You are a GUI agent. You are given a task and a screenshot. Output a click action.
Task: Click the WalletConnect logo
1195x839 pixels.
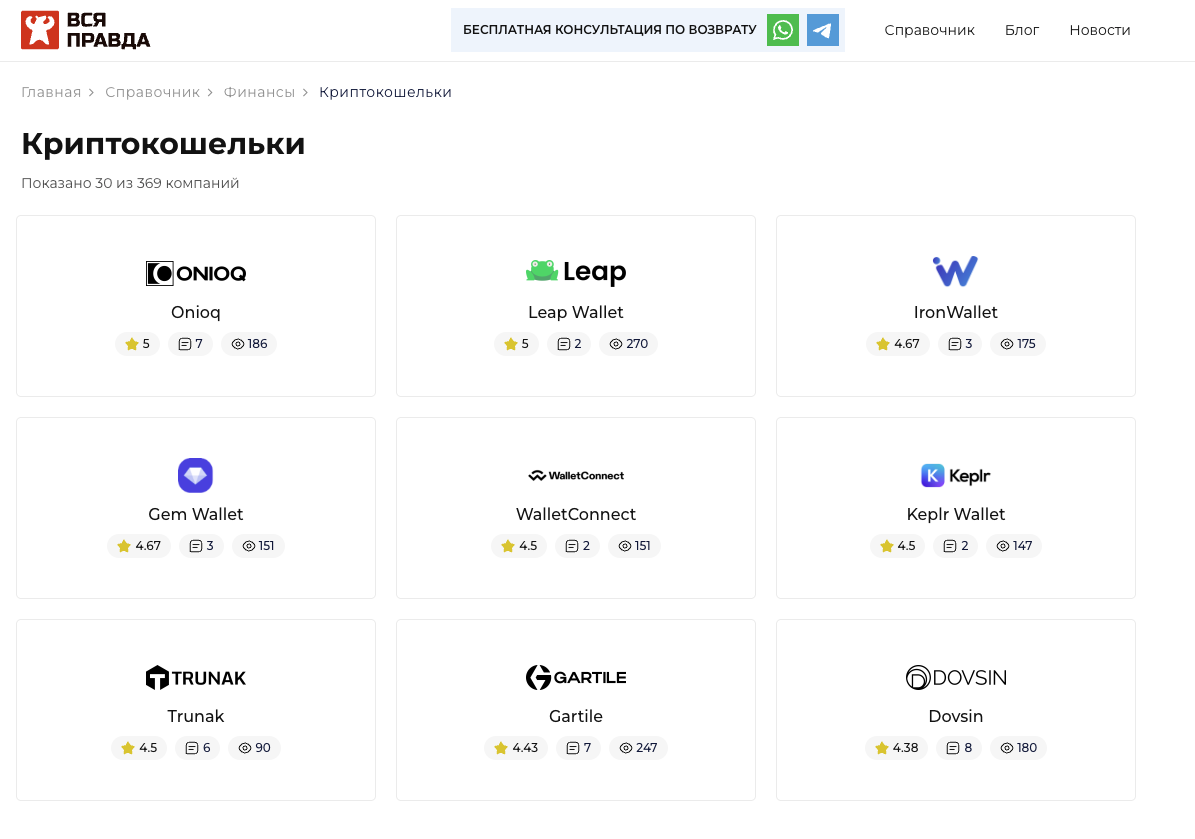[x=576, y=476]
